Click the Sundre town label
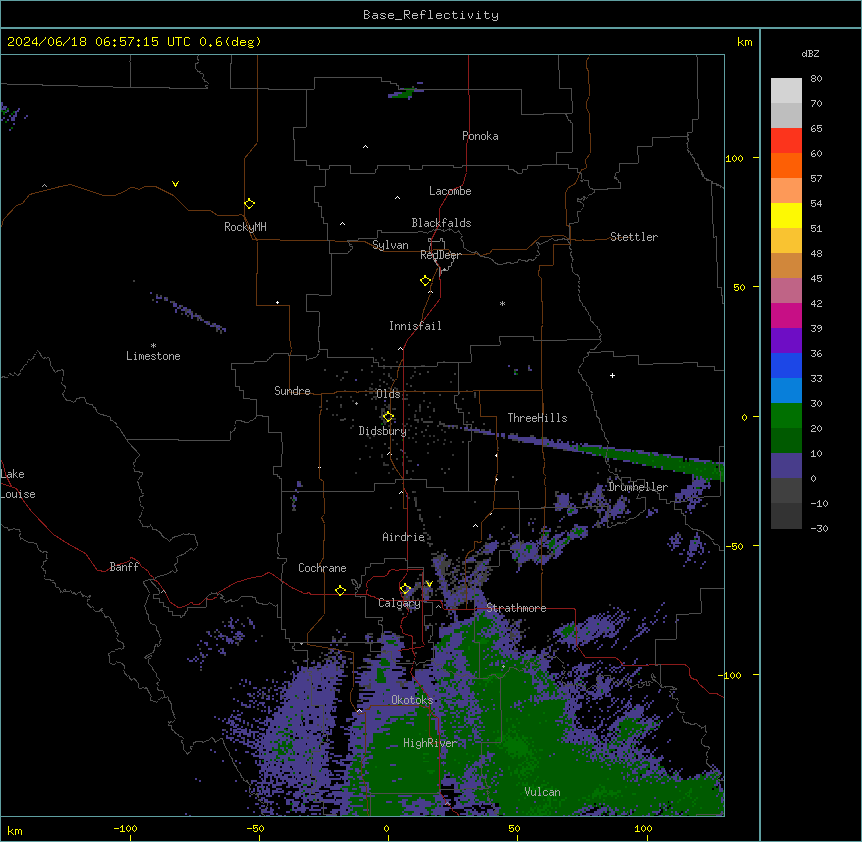This screenshot has height=842, width=862. [292, 391]
